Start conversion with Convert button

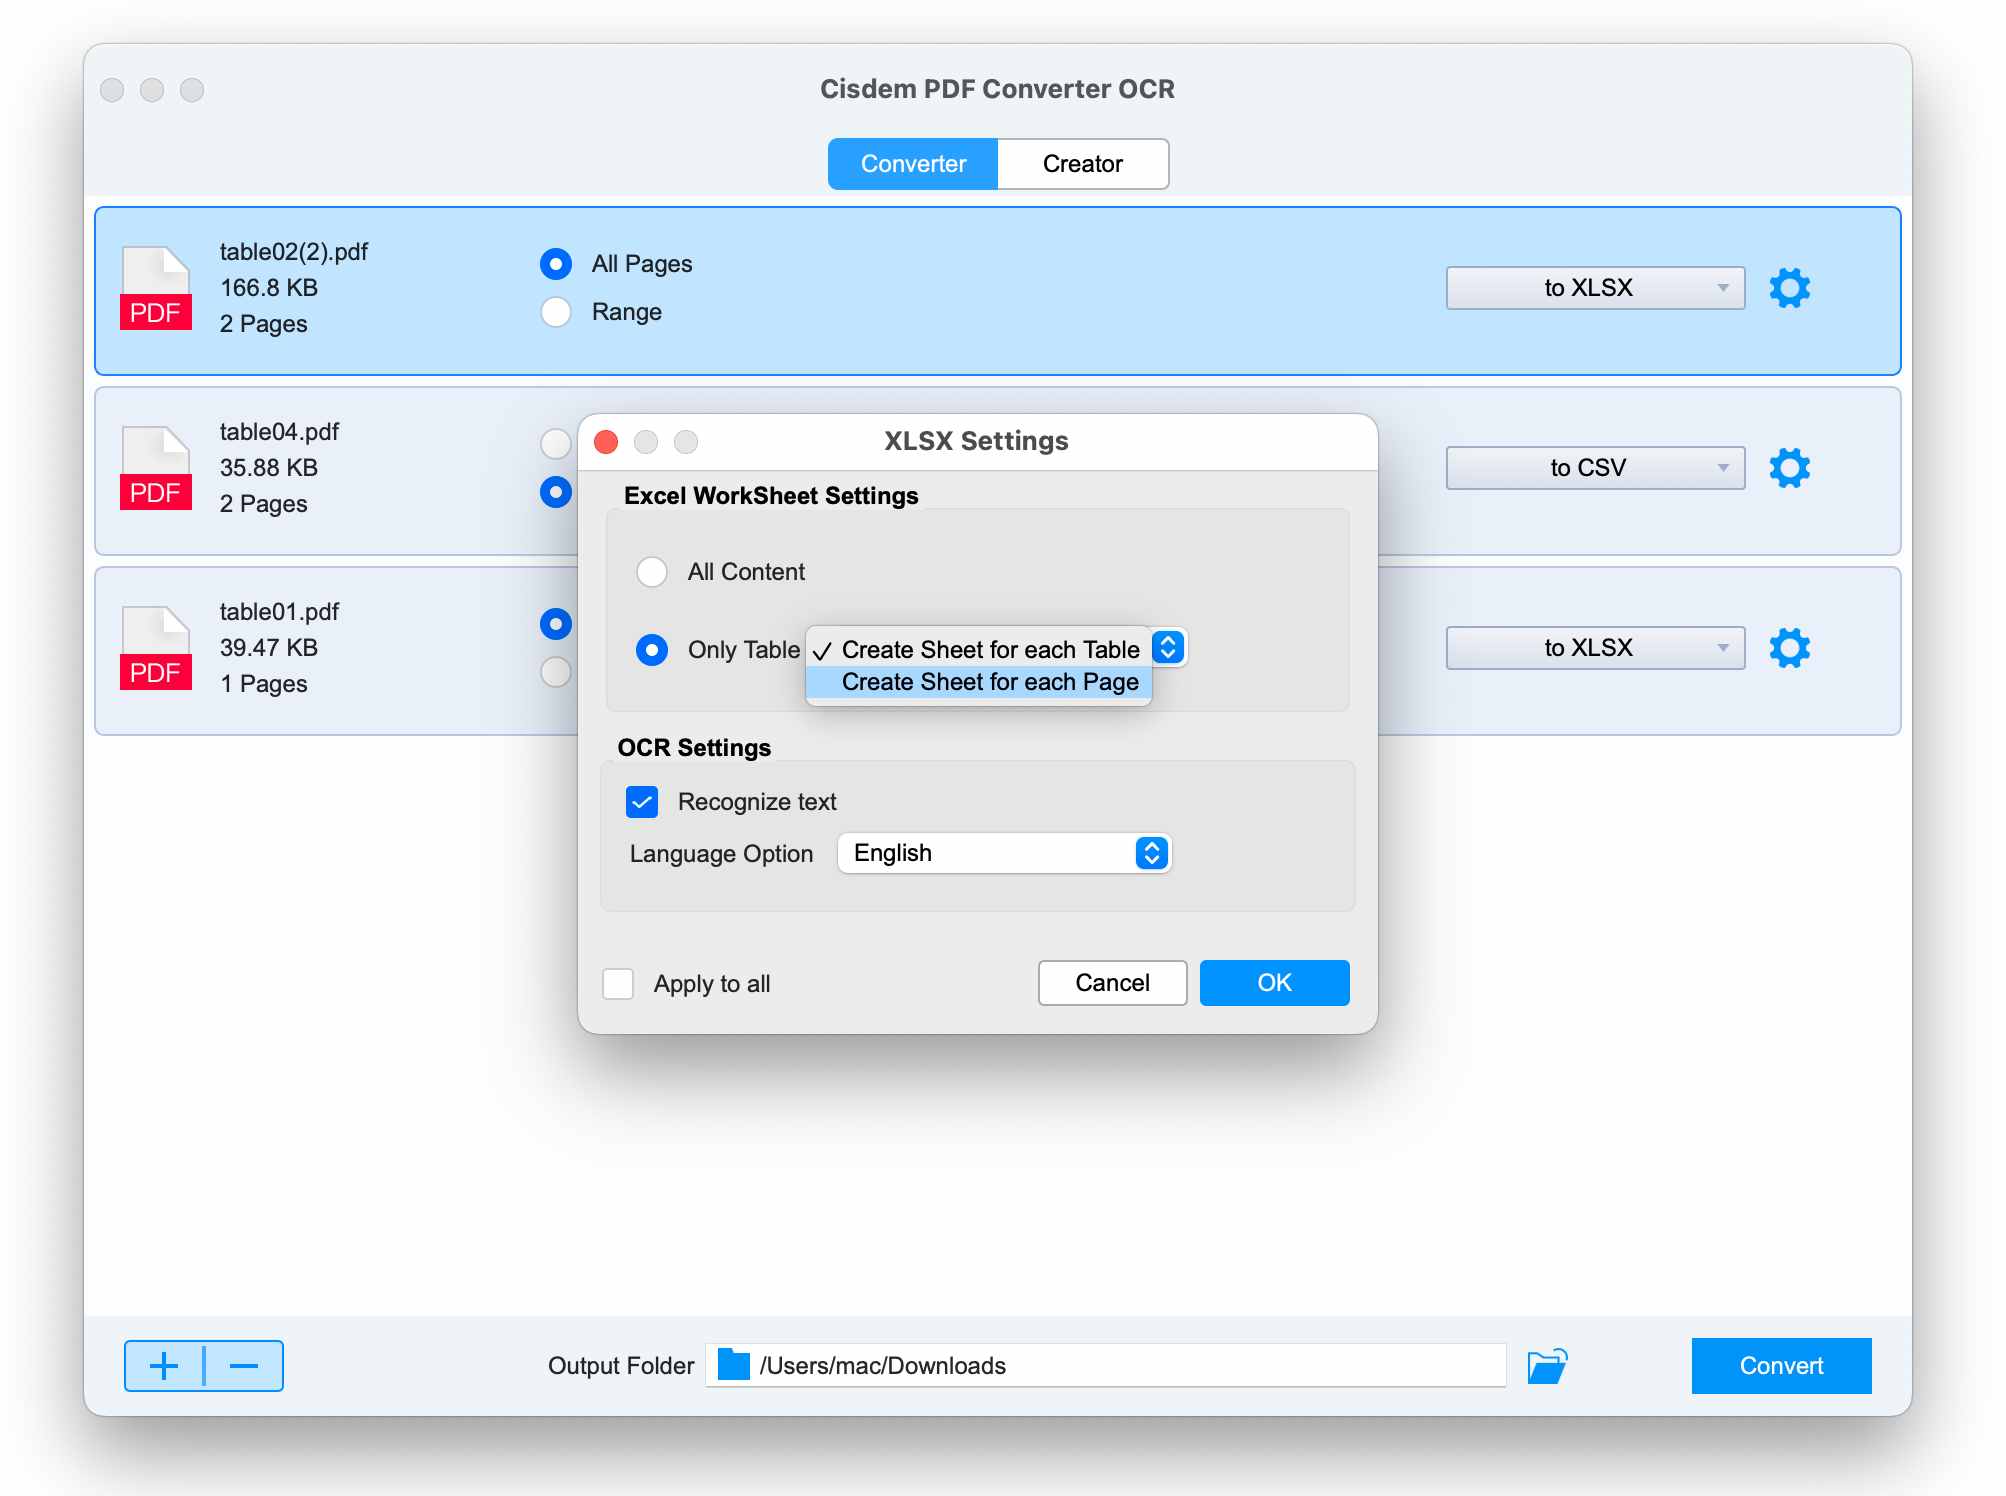point(1780,1365)
